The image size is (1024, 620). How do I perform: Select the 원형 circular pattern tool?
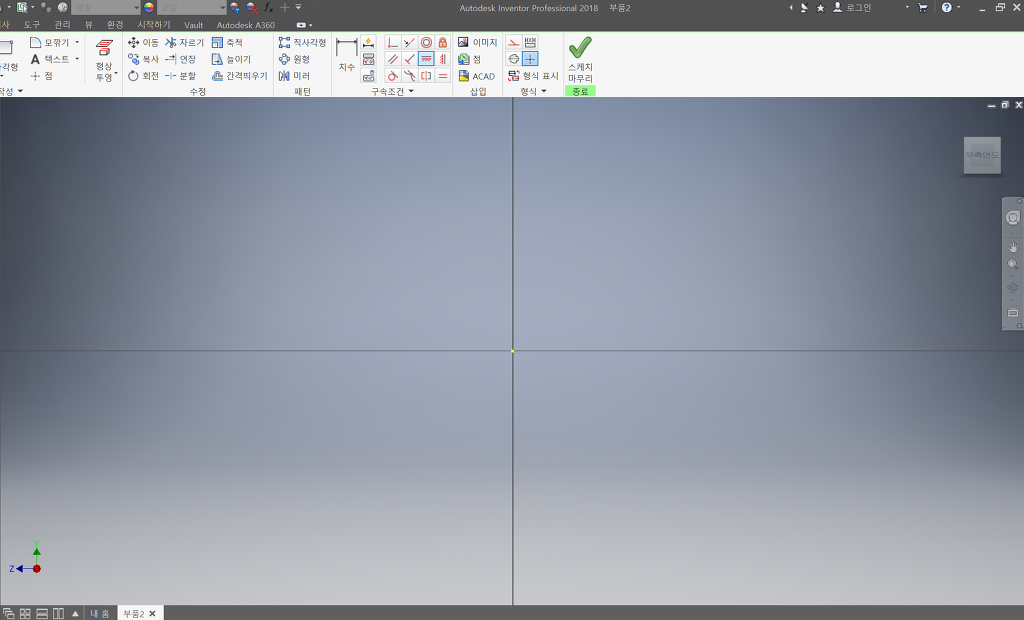point(294,59)
